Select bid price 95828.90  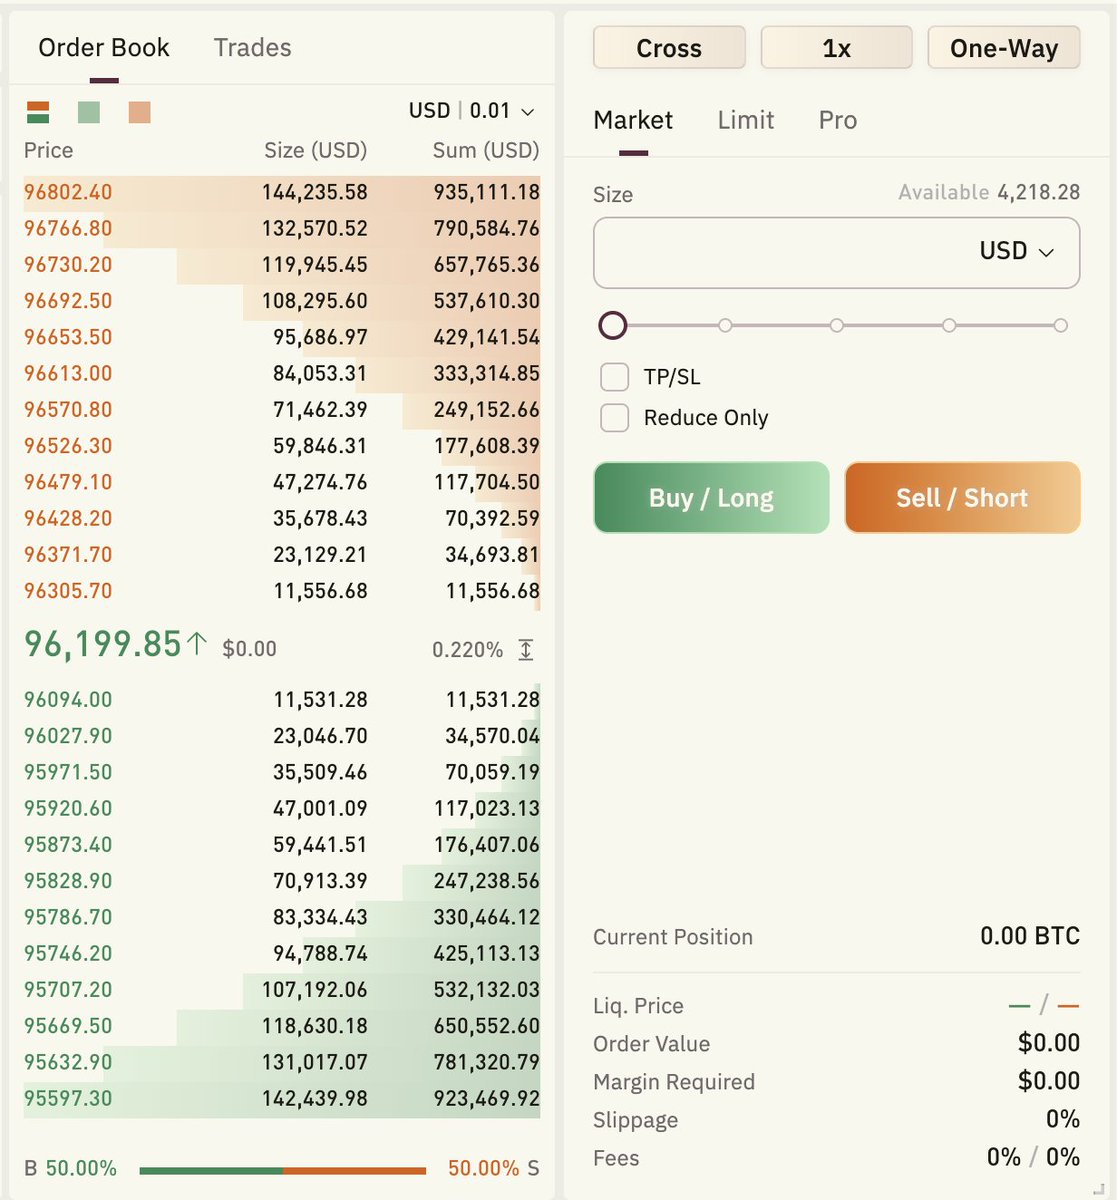pos(68,881)
